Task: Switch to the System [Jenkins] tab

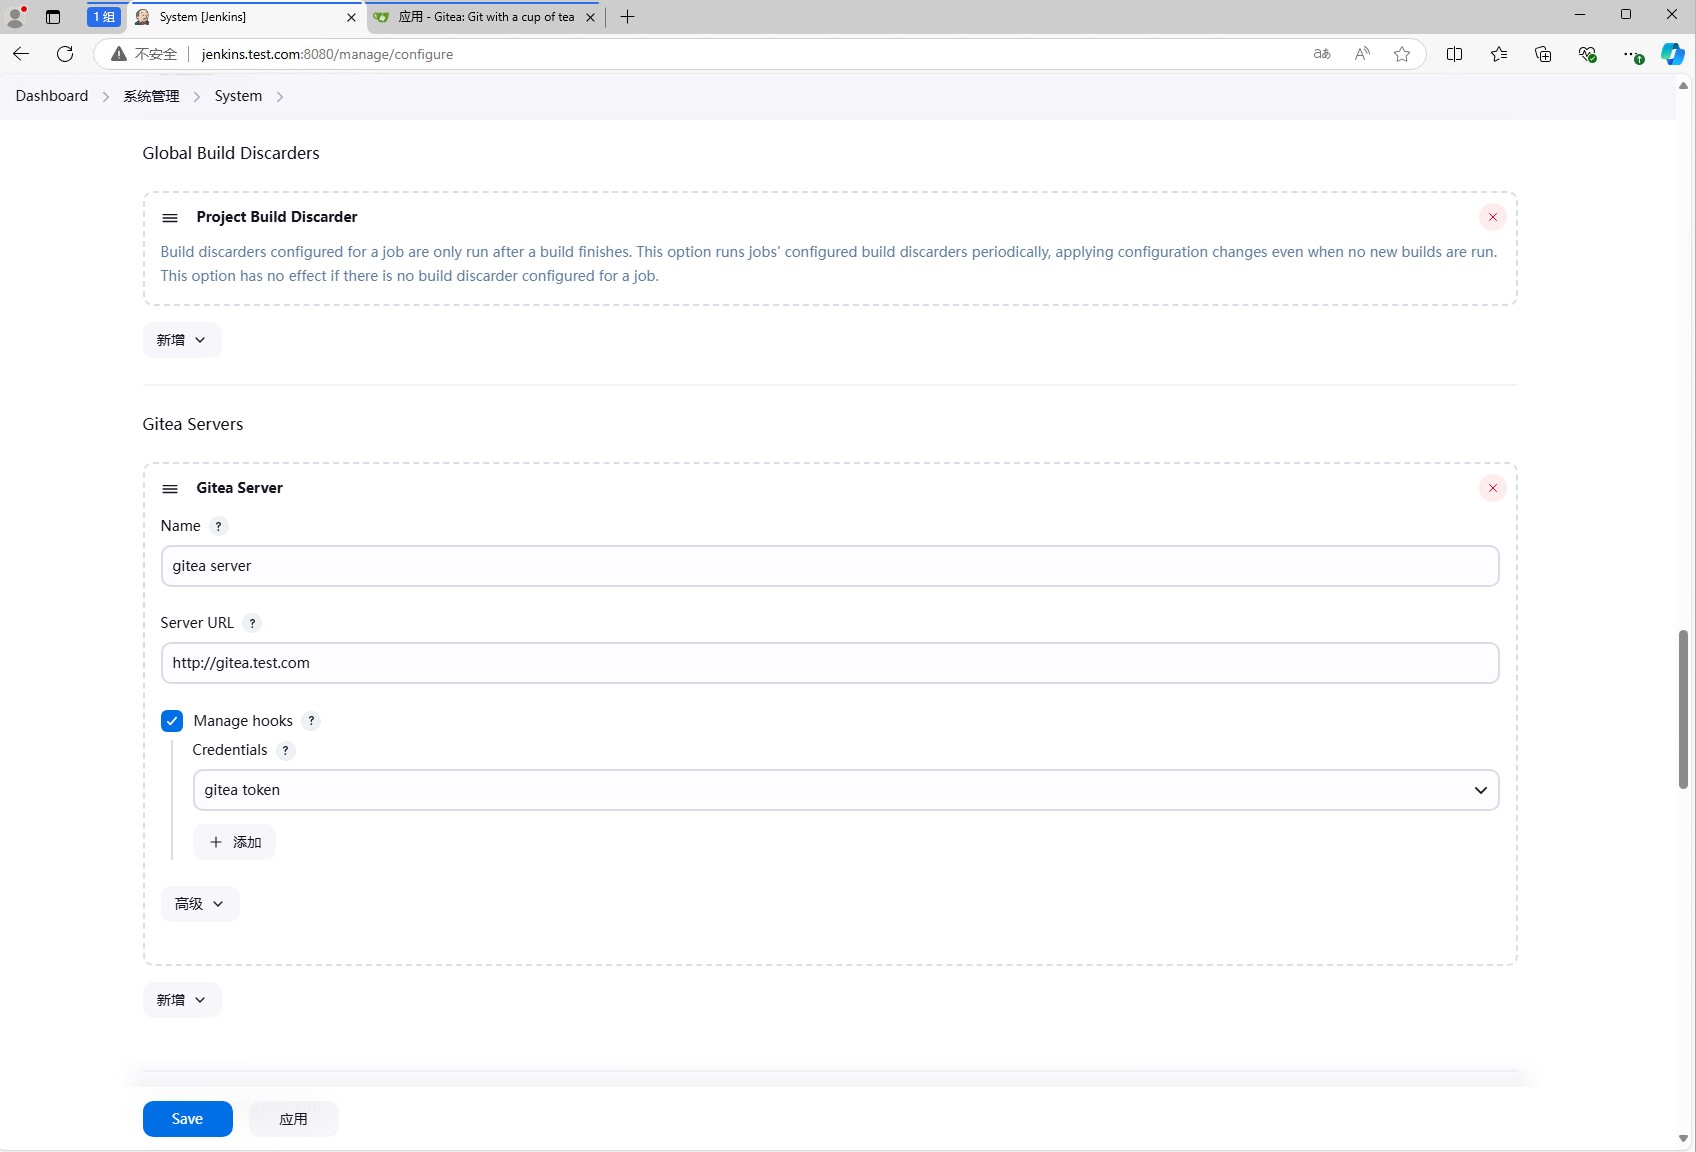Action: pos(246,17)
